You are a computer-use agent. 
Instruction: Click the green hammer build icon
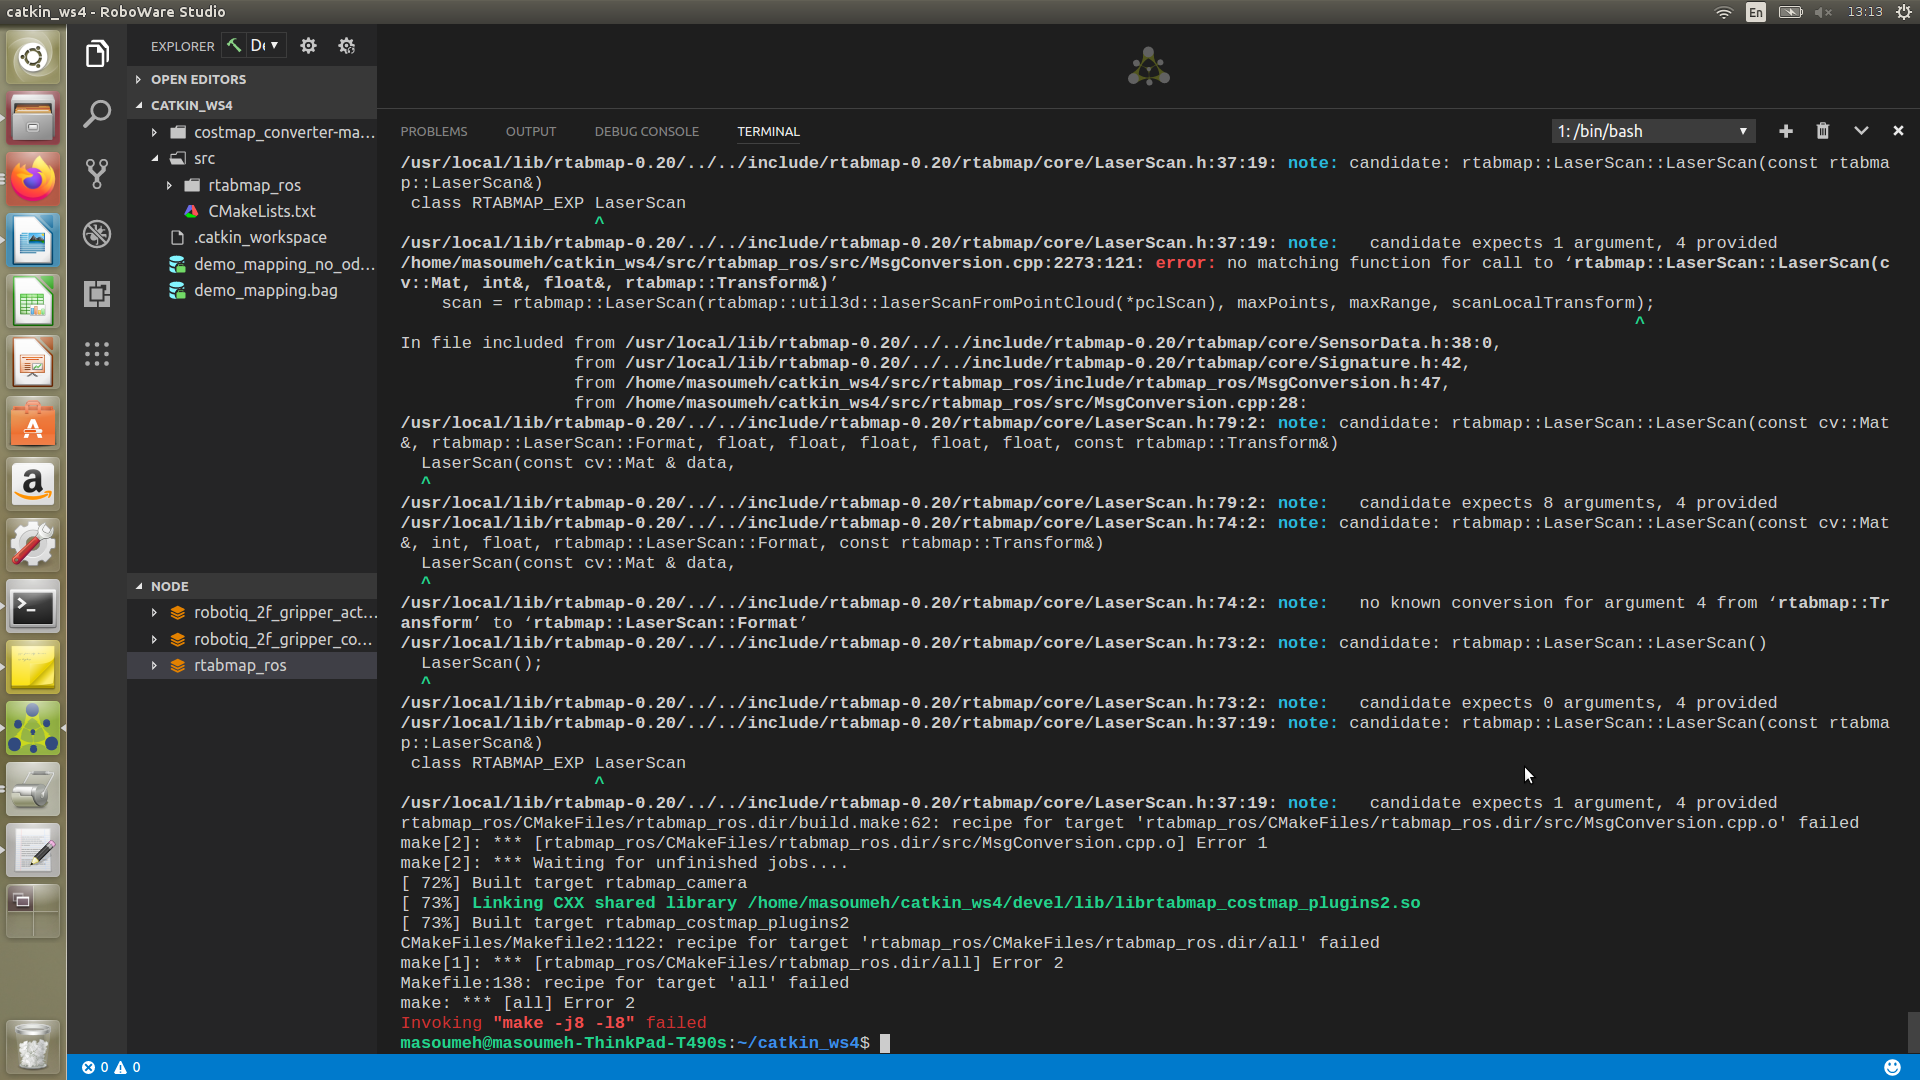[x=234, y=45]
